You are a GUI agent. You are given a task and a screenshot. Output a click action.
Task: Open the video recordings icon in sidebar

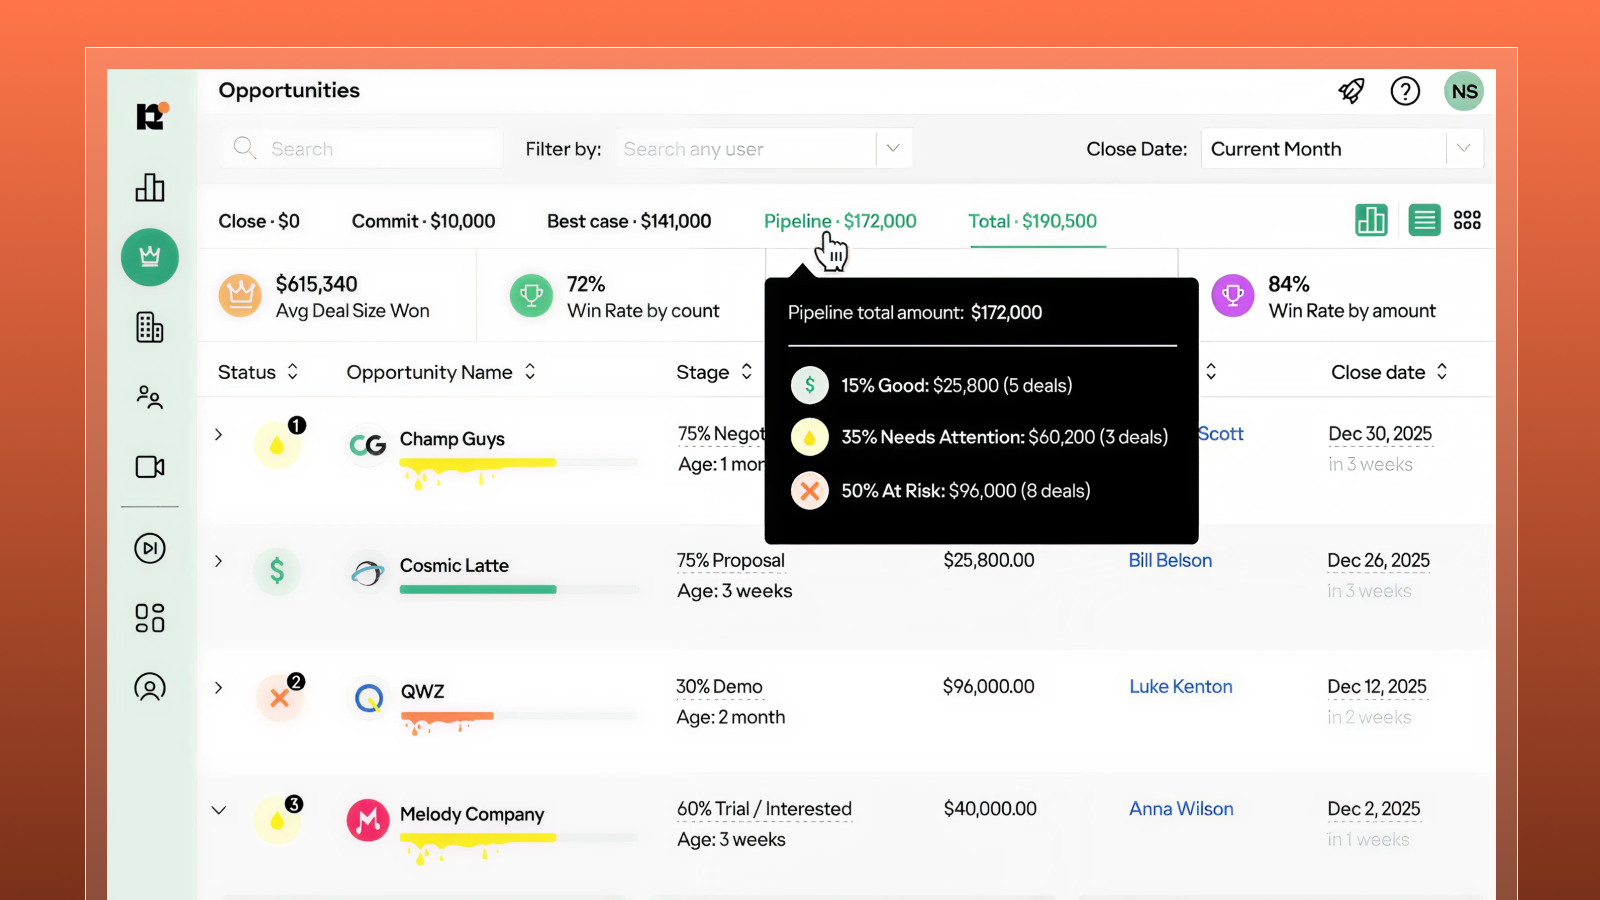(149, 467)
